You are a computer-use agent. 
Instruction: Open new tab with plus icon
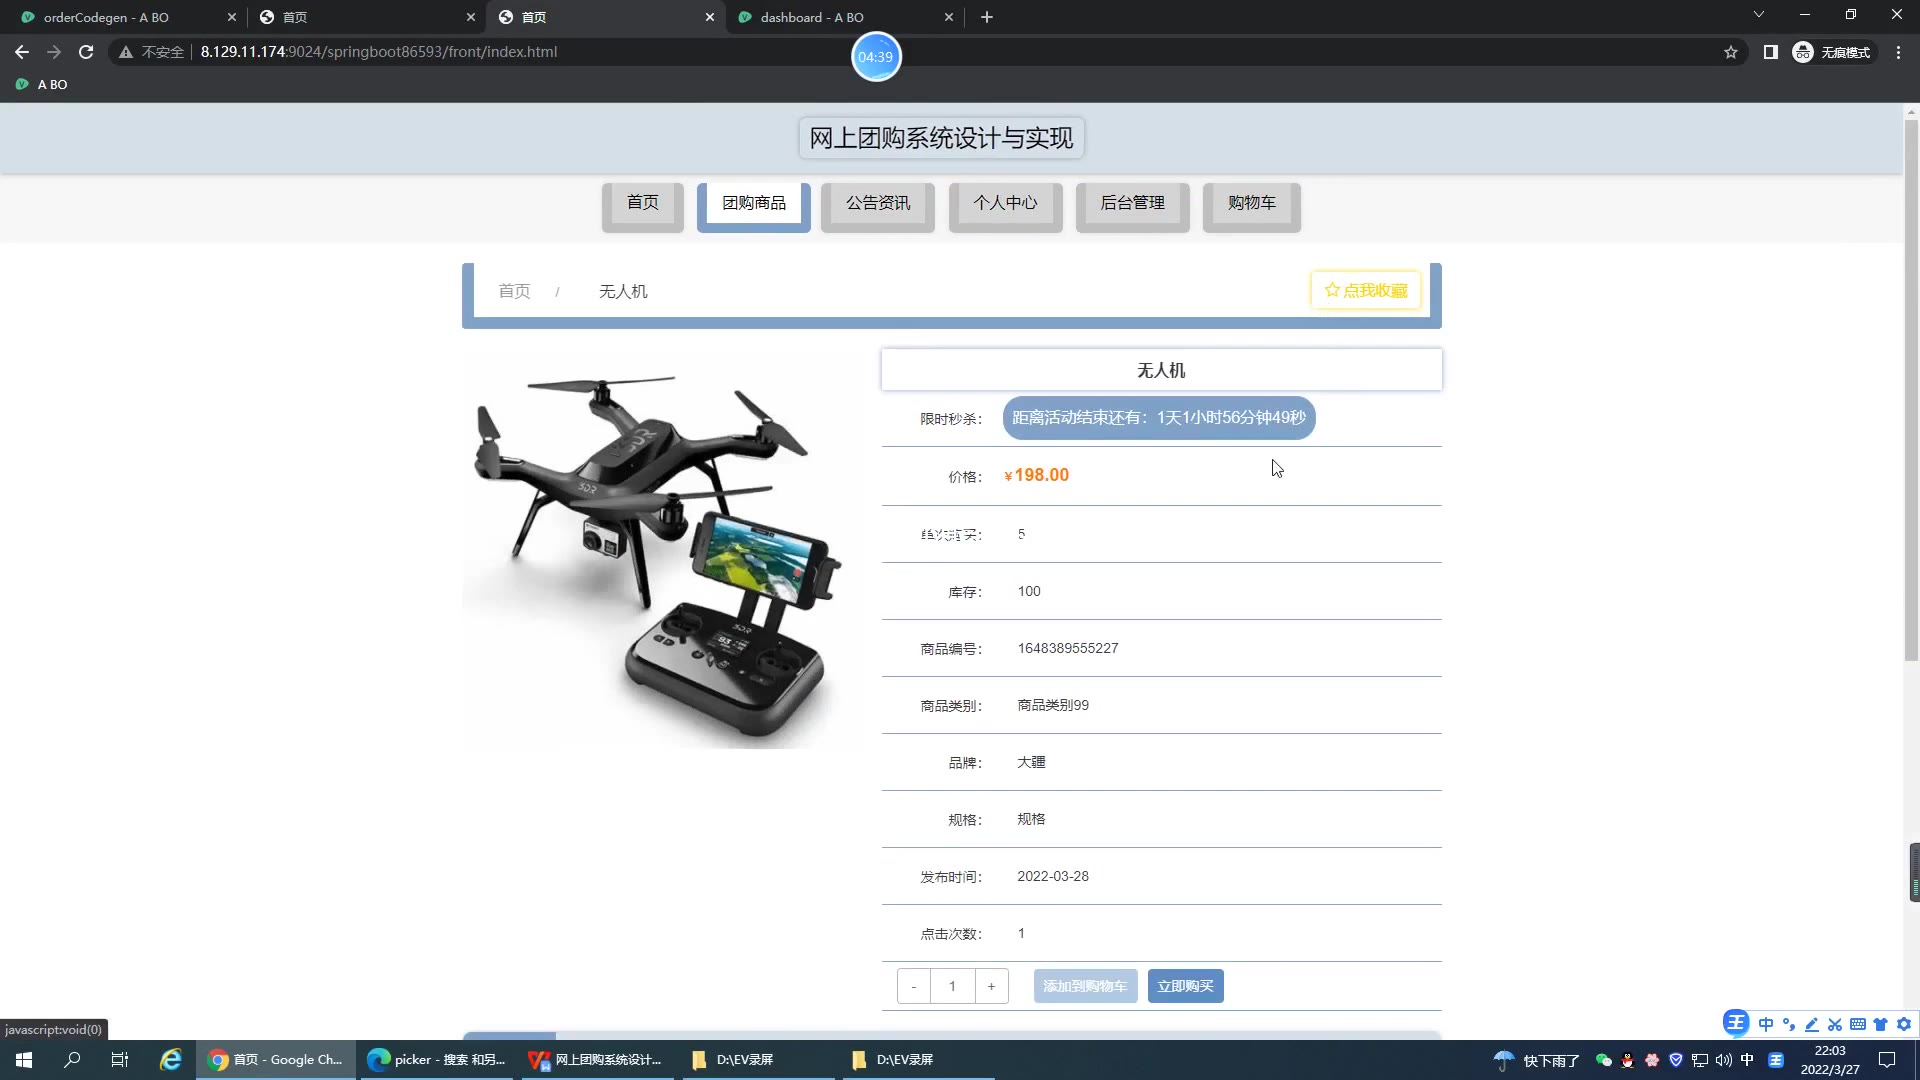tap(986, 17)
